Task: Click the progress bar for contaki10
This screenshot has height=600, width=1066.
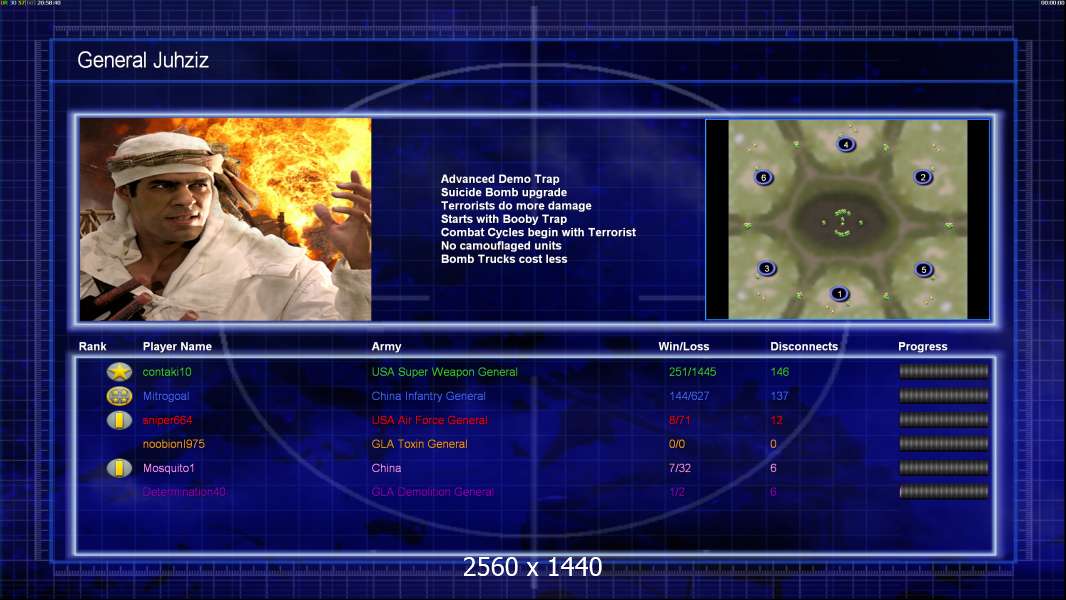Action: [x=944, y=372]
